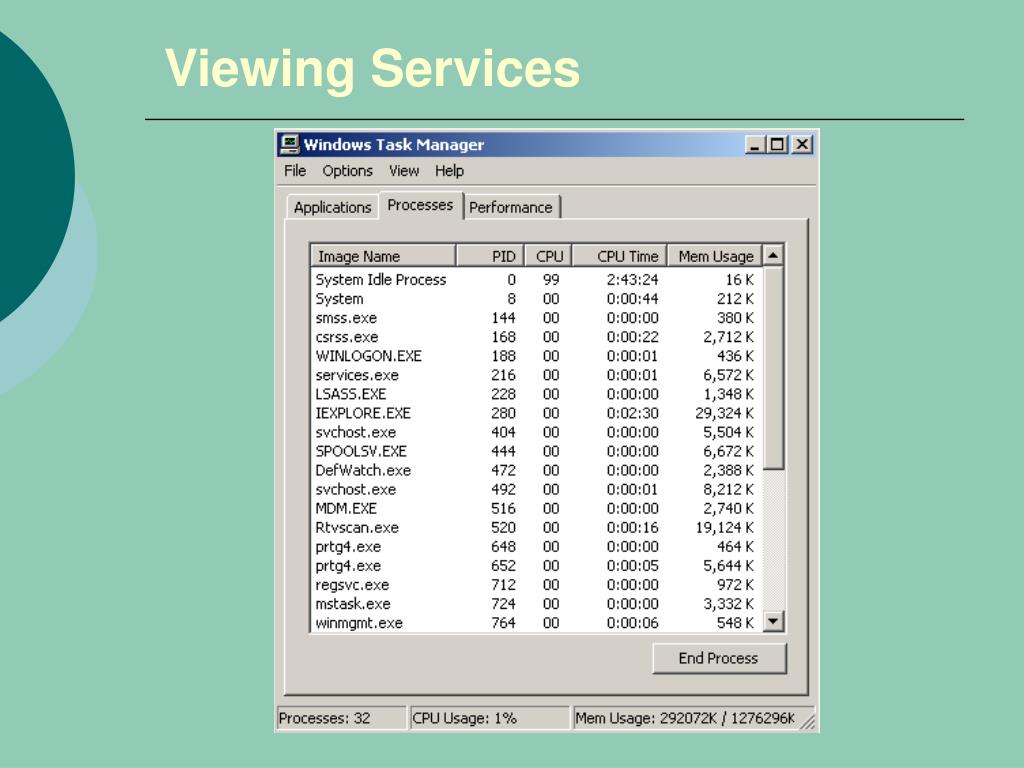Sort by PID column header
This screenshot has width=1024, height=768.
490,256
